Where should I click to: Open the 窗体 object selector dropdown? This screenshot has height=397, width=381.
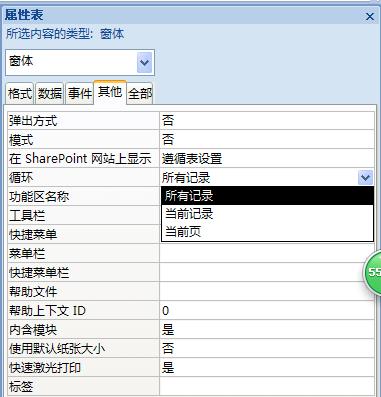pos(144,62)
